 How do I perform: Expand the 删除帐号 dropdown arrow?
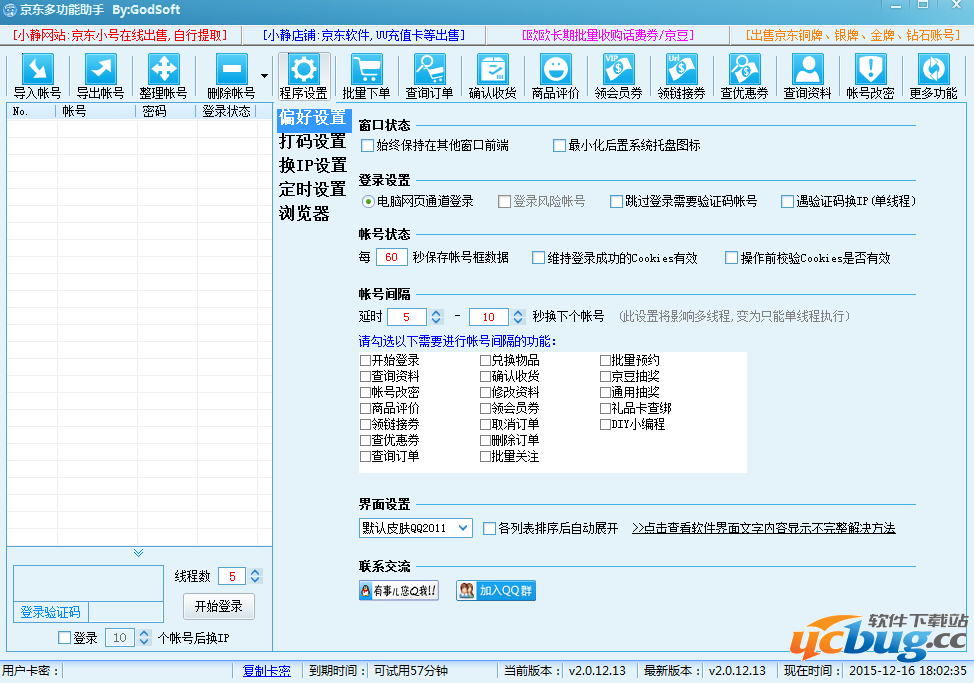tap(264, 75)
